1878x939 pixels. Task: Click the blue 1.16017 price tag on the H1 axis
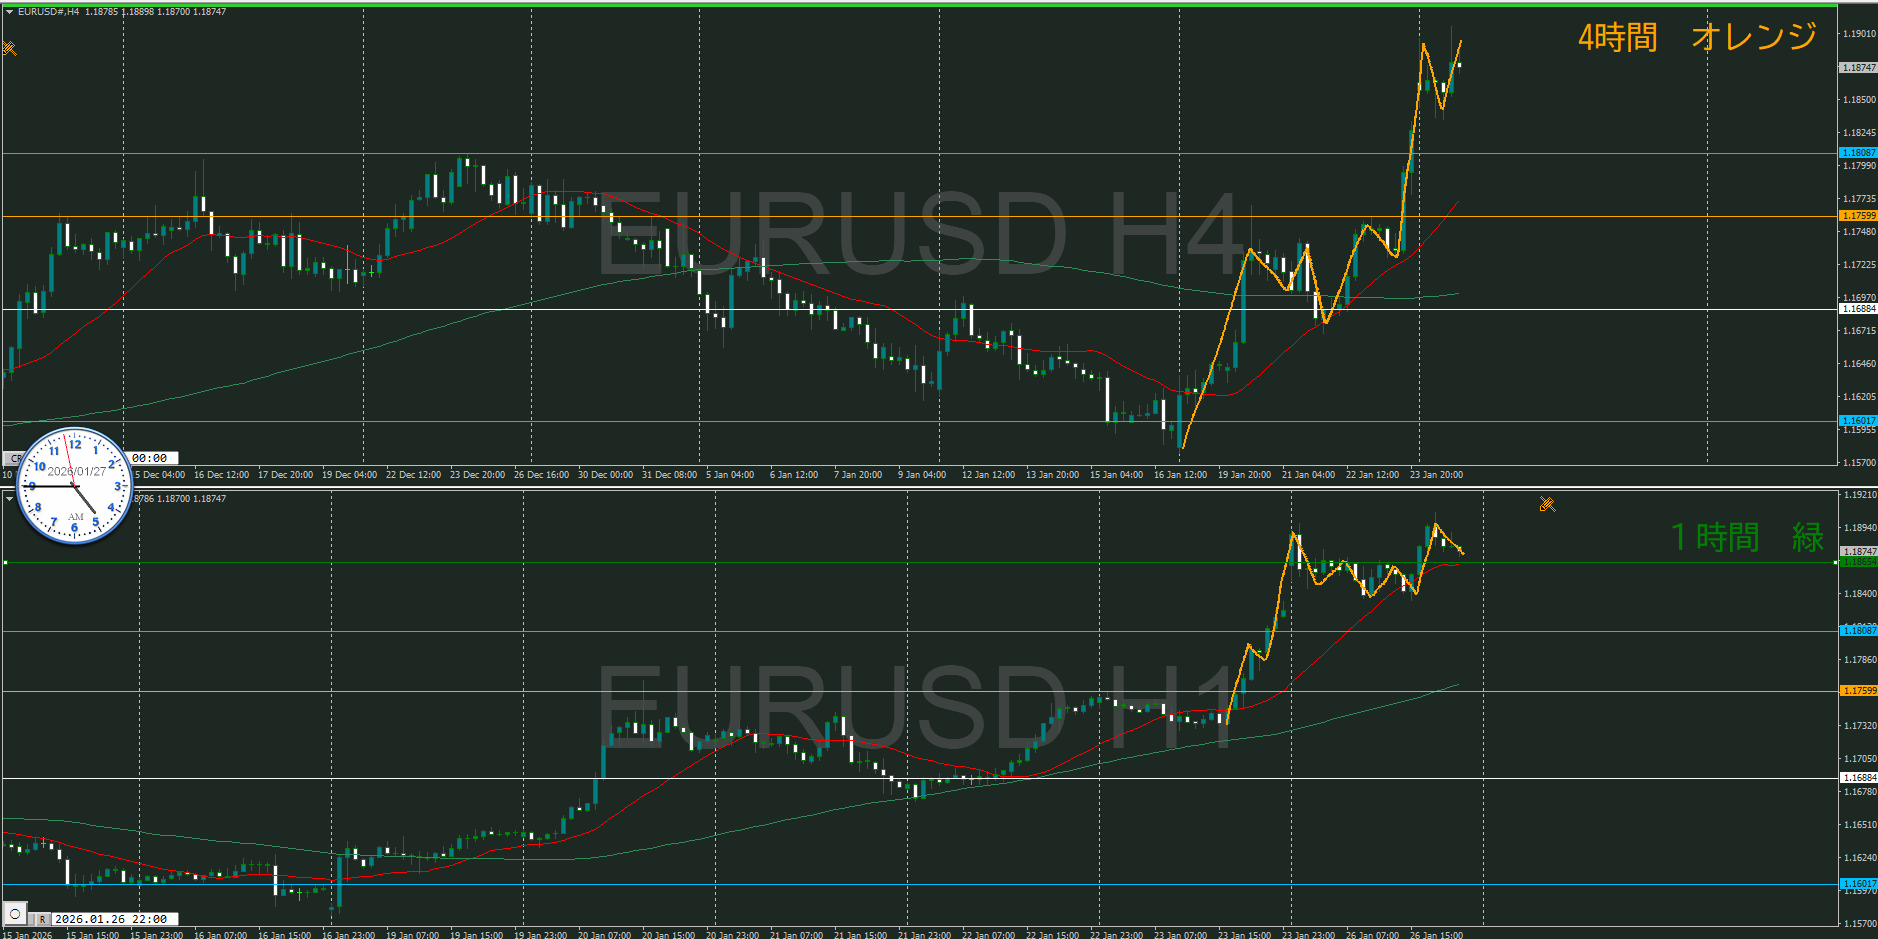(x=1858, y=883)
